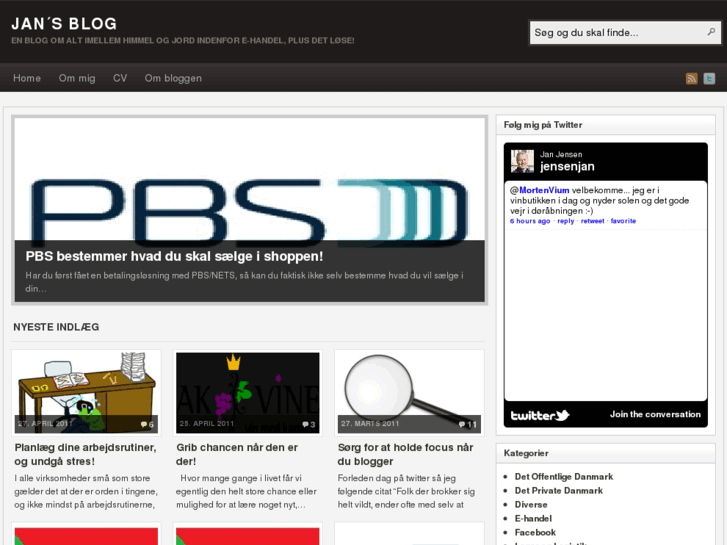The height and width of the screenshot is (545, 727).
Task: Open the Om bloggen page
Action: [173, 78]
